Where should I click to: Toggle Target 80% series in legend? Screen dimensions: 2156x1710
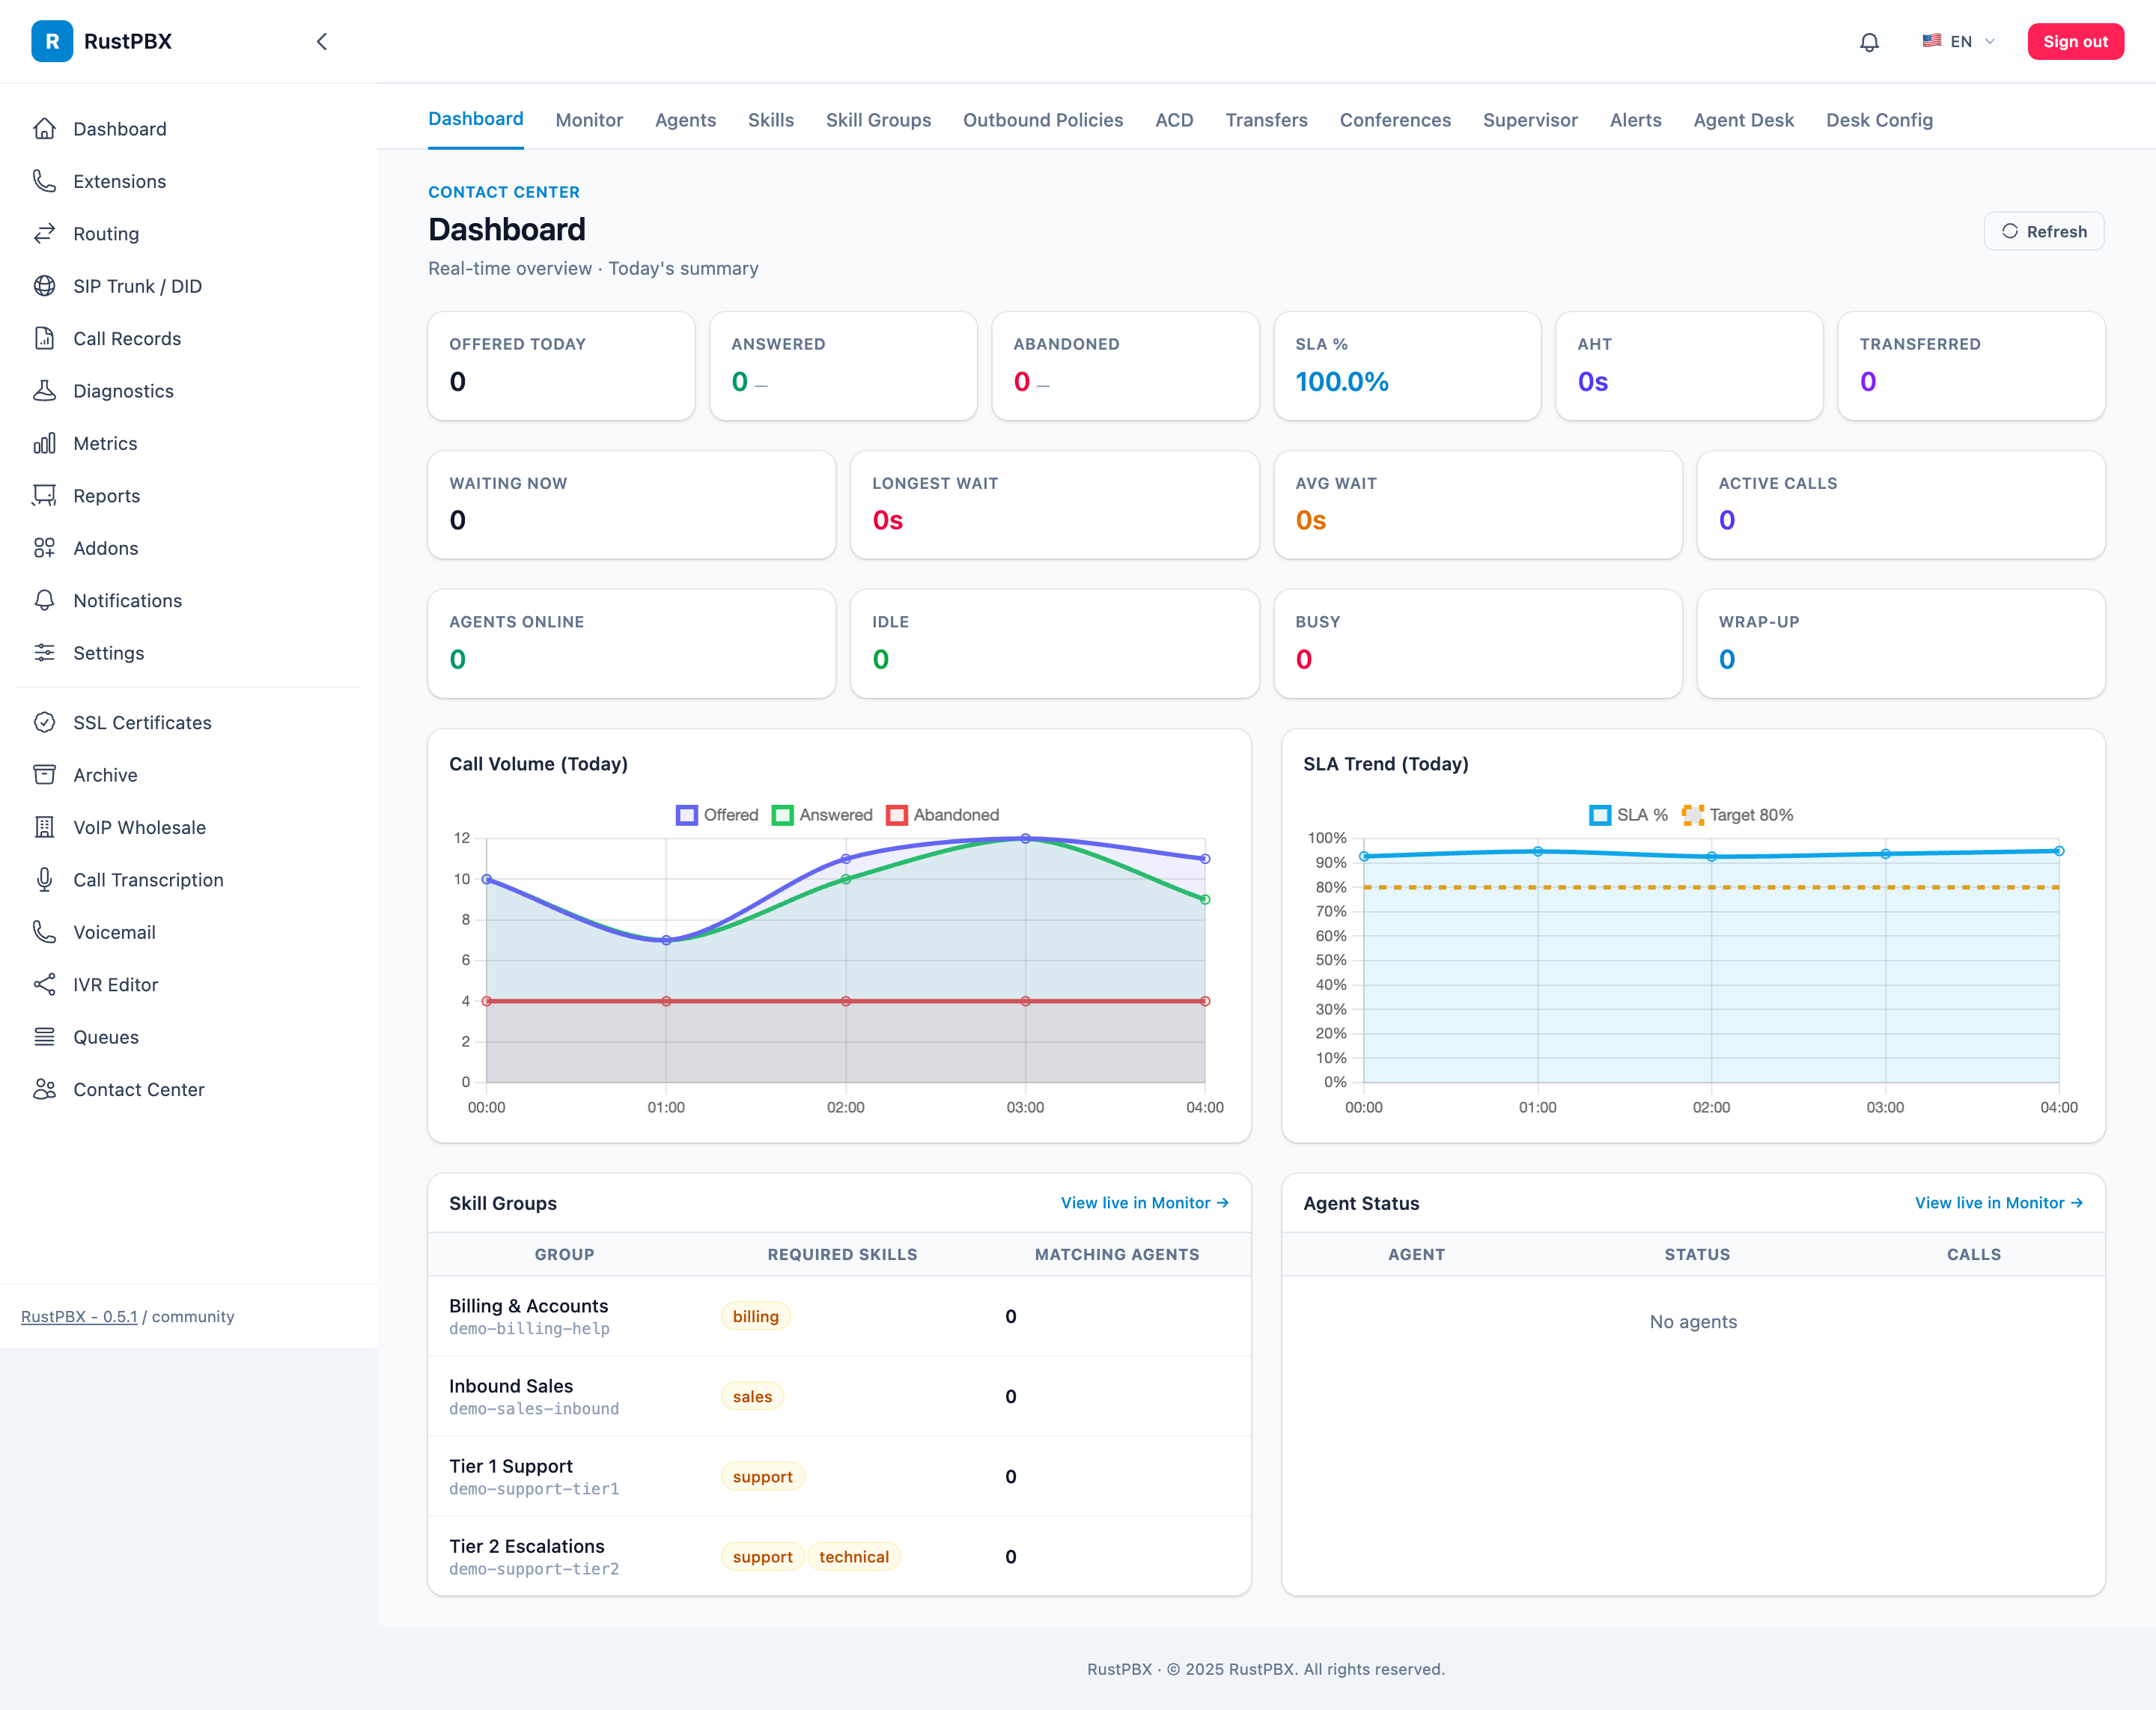(1737, 815)
